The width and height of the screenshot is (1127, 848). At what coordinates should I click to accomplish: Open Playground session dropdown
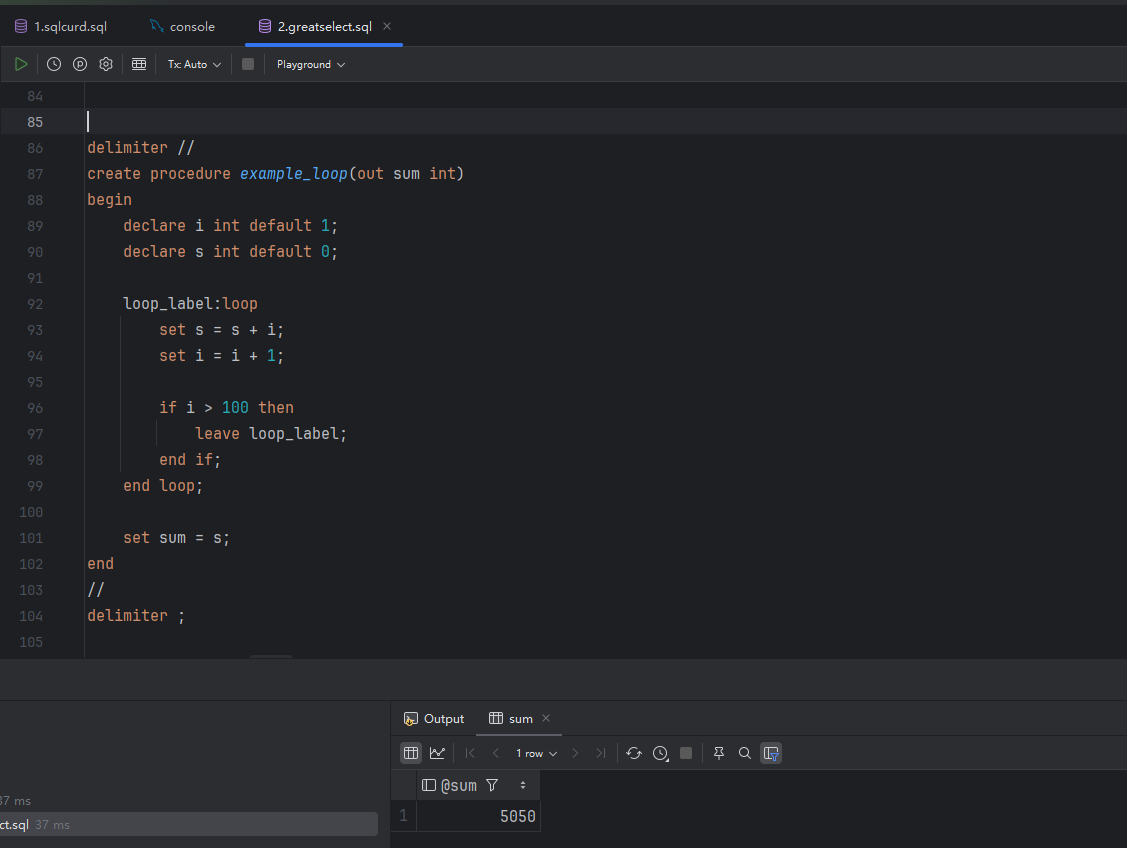click(310, 64)
